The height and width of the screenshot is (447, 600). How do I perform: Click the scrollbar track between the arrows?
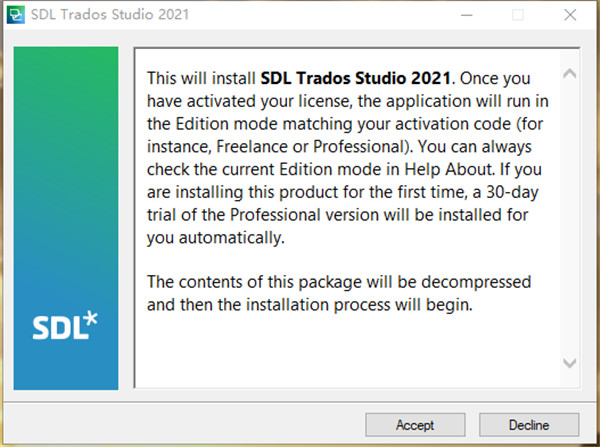click(569, 218)
